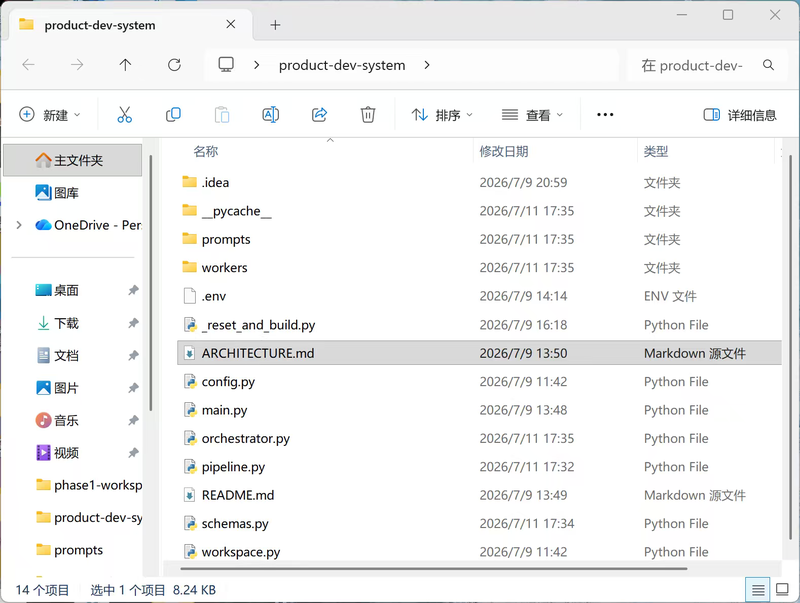Image resolution: width=800 pixels, height=603 pixels.
Task: Expand the OneDrive tree node chevron
Action: (19, 225)
